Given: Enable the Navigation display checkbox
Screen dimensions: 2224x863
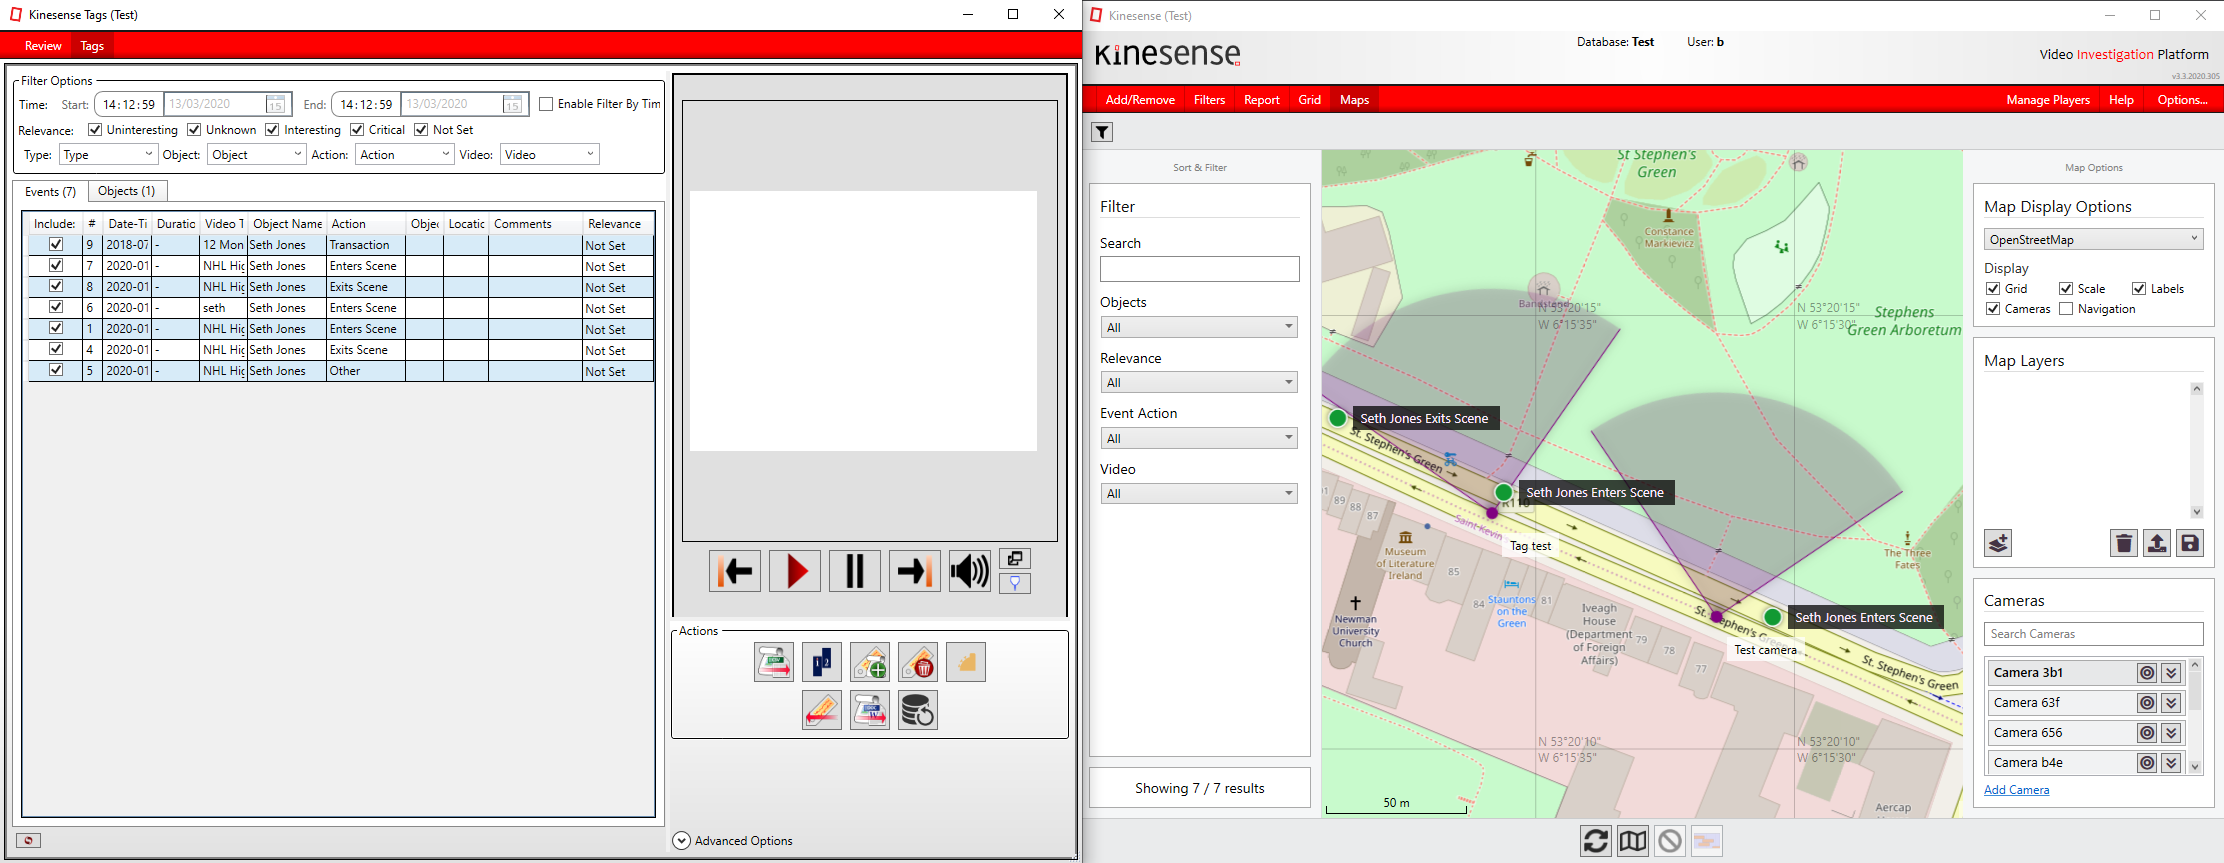Looking at the screenshot, I should tap(2066, 309).
